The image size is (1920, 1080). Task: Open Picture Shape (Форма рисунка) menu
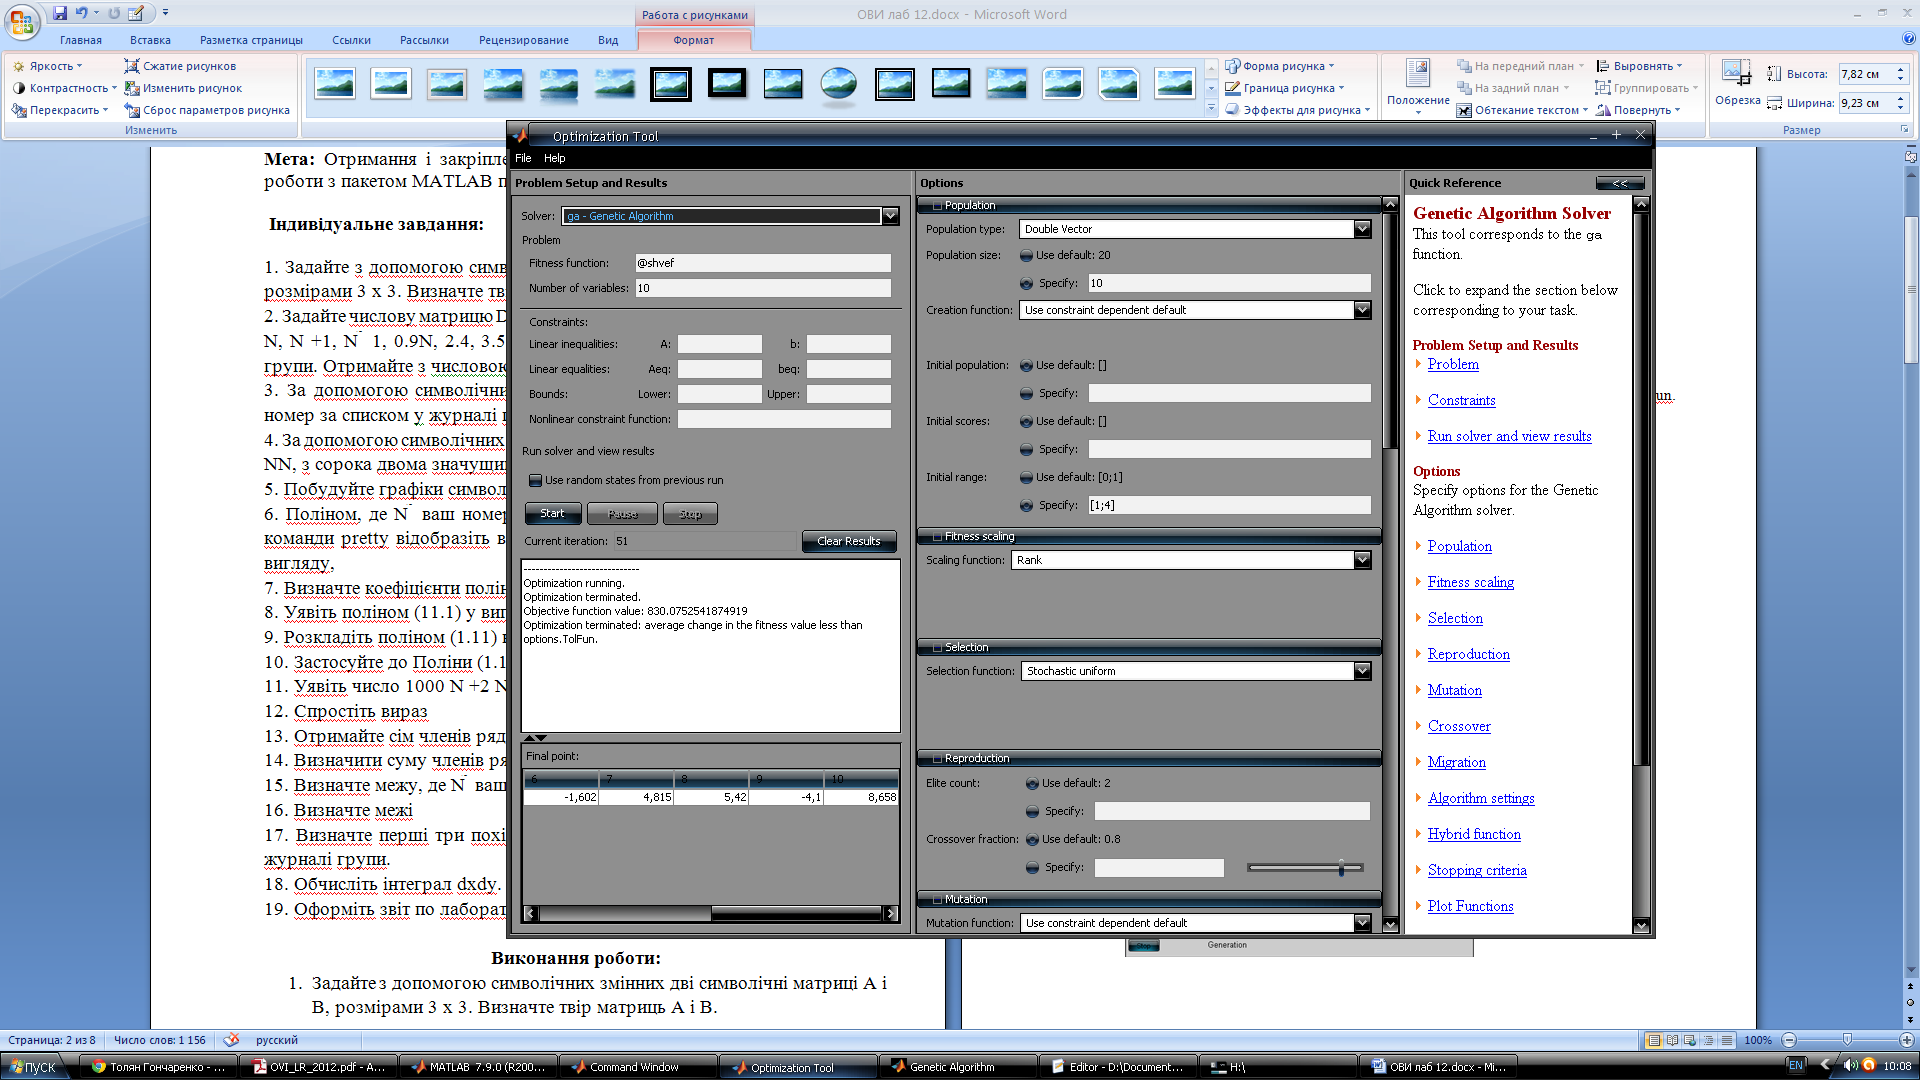click(x=1280, y=66)
